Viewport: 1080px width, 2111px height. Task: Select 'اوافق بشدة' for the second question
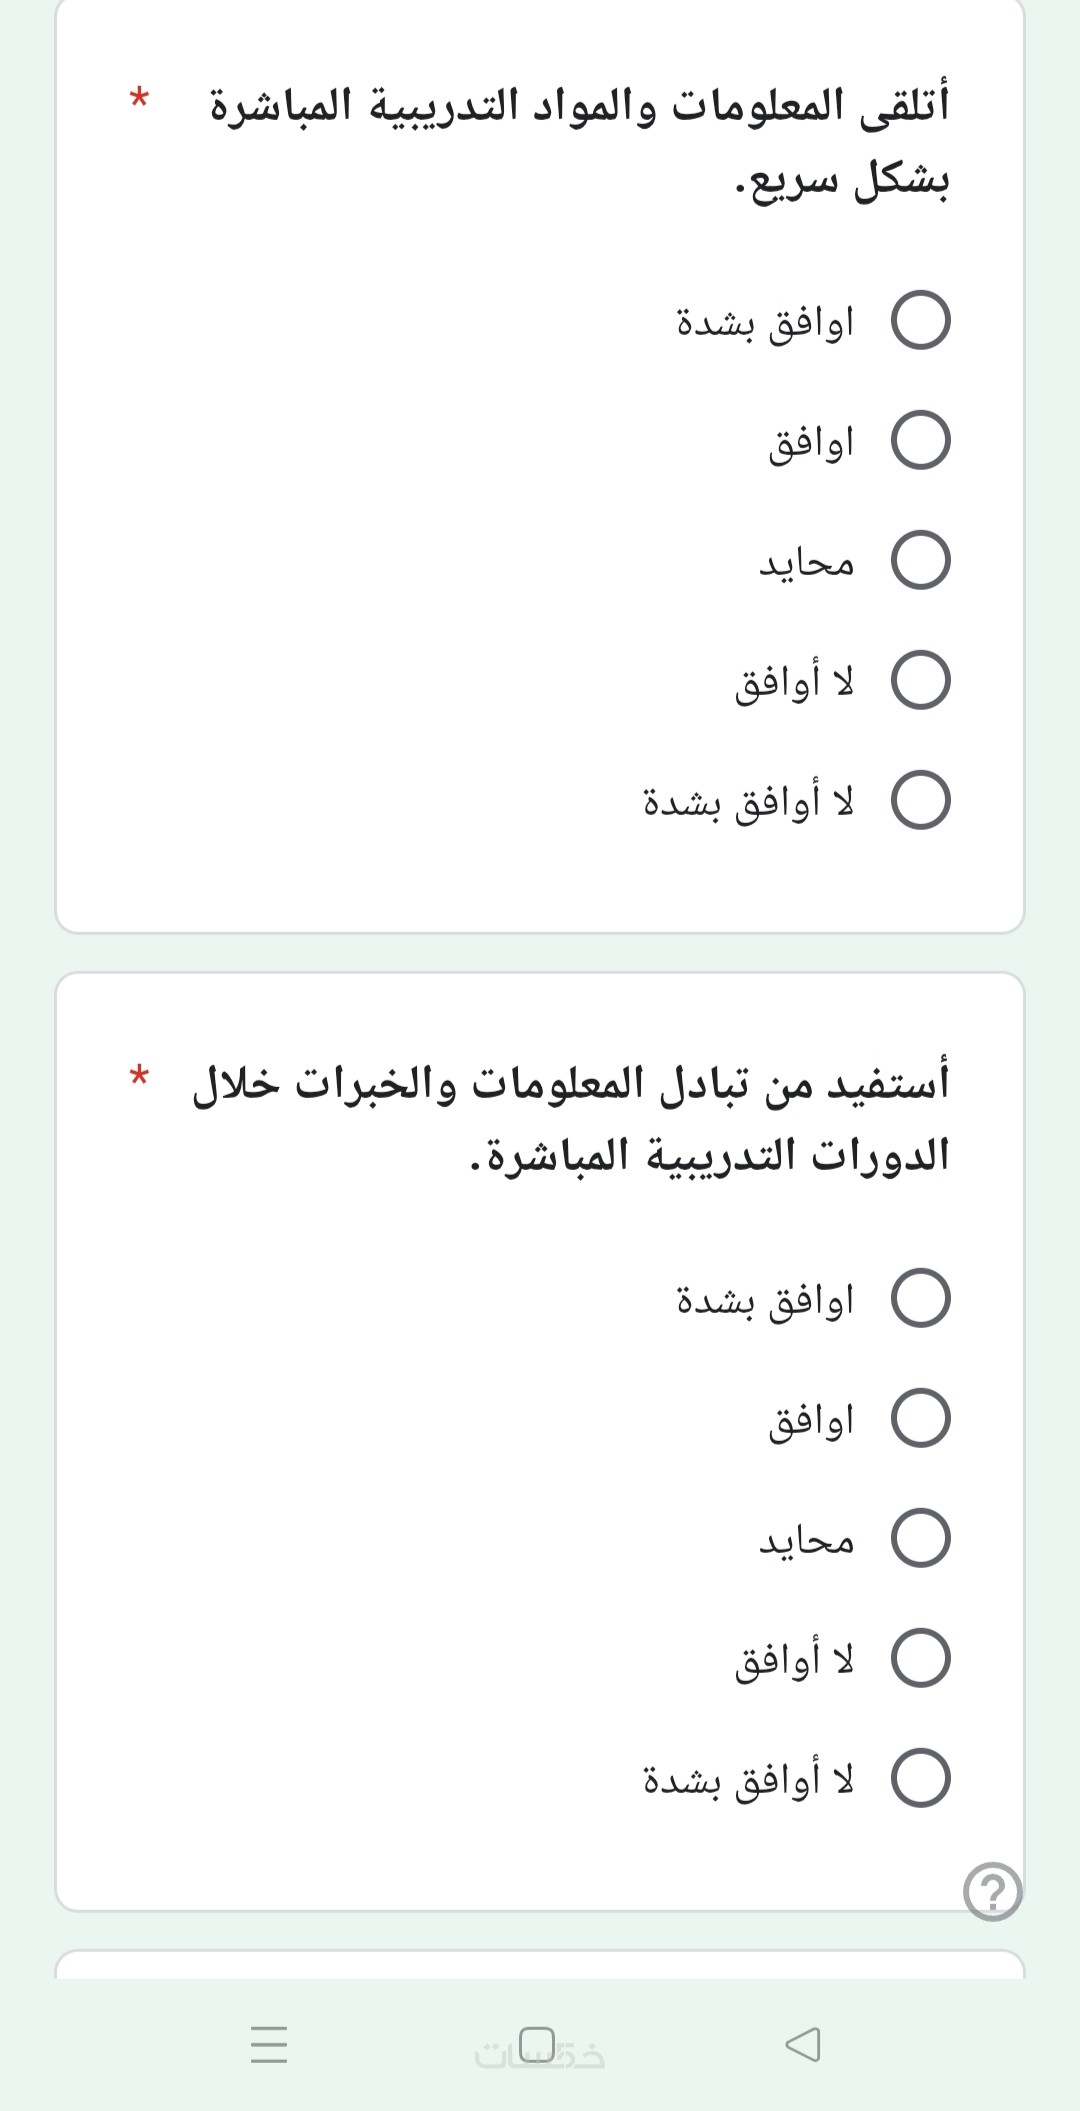pyautogui.click(x=920, y=1298)
